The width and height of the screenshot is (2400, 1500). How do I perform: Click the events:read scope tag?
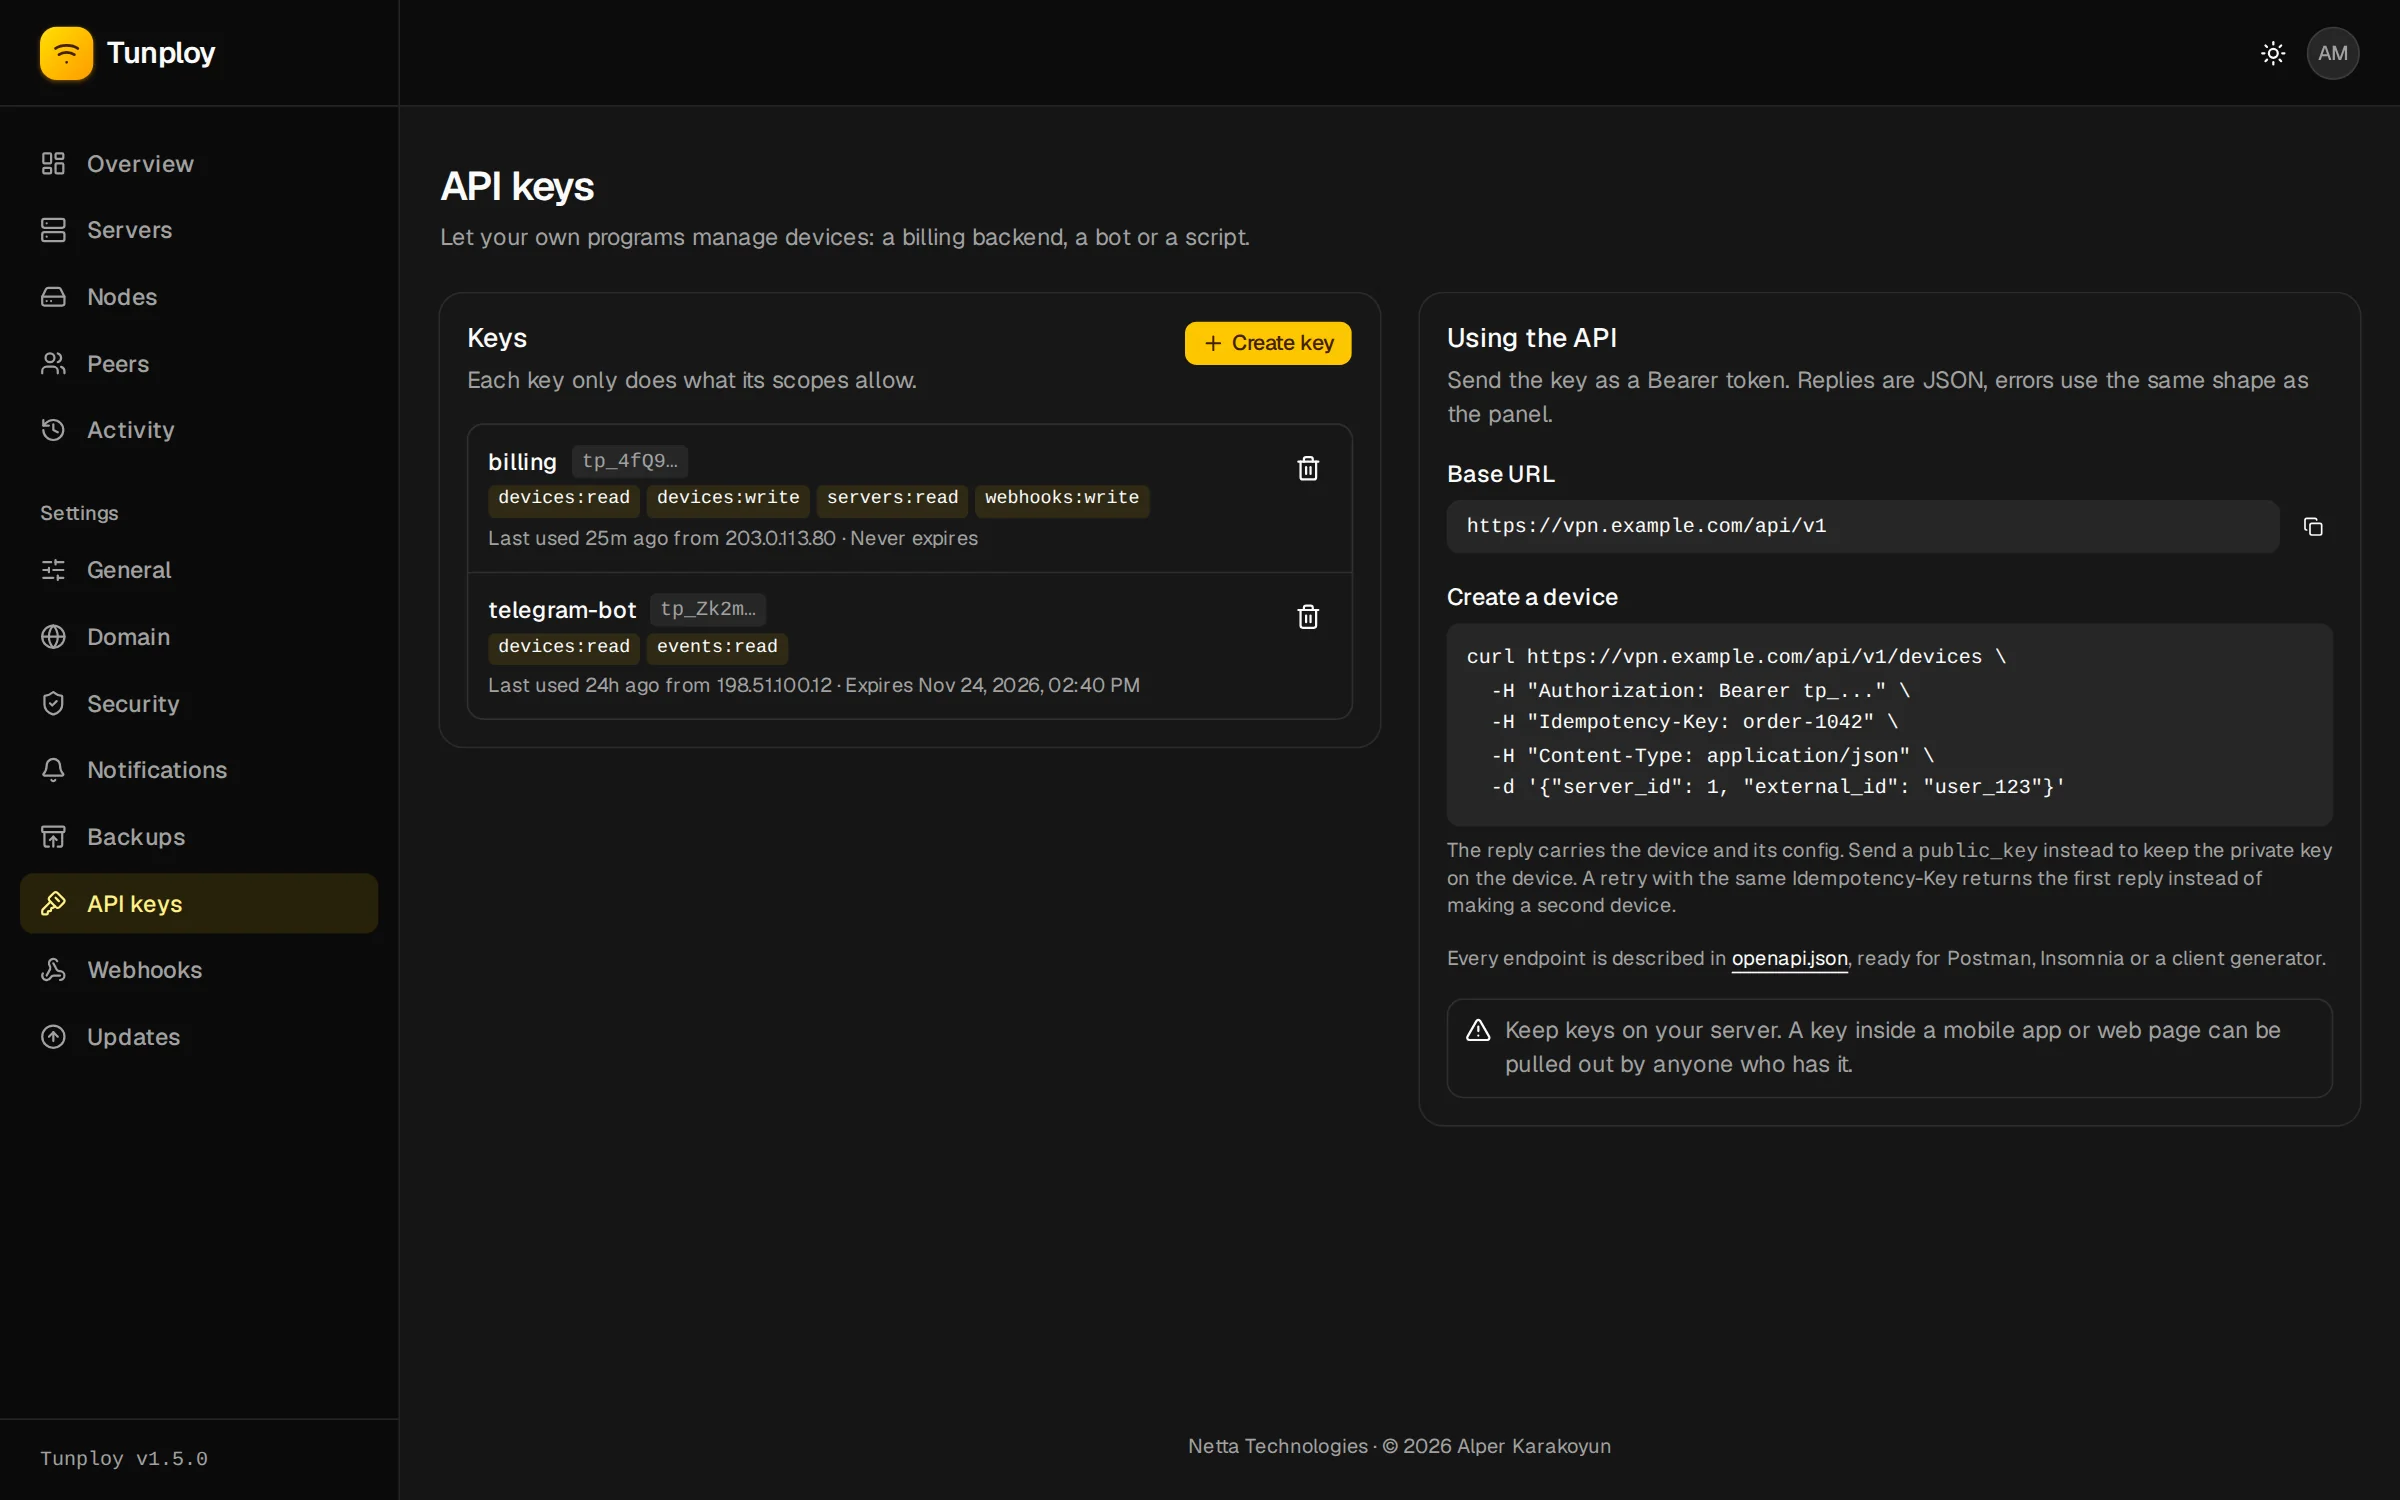click(717, 647)
